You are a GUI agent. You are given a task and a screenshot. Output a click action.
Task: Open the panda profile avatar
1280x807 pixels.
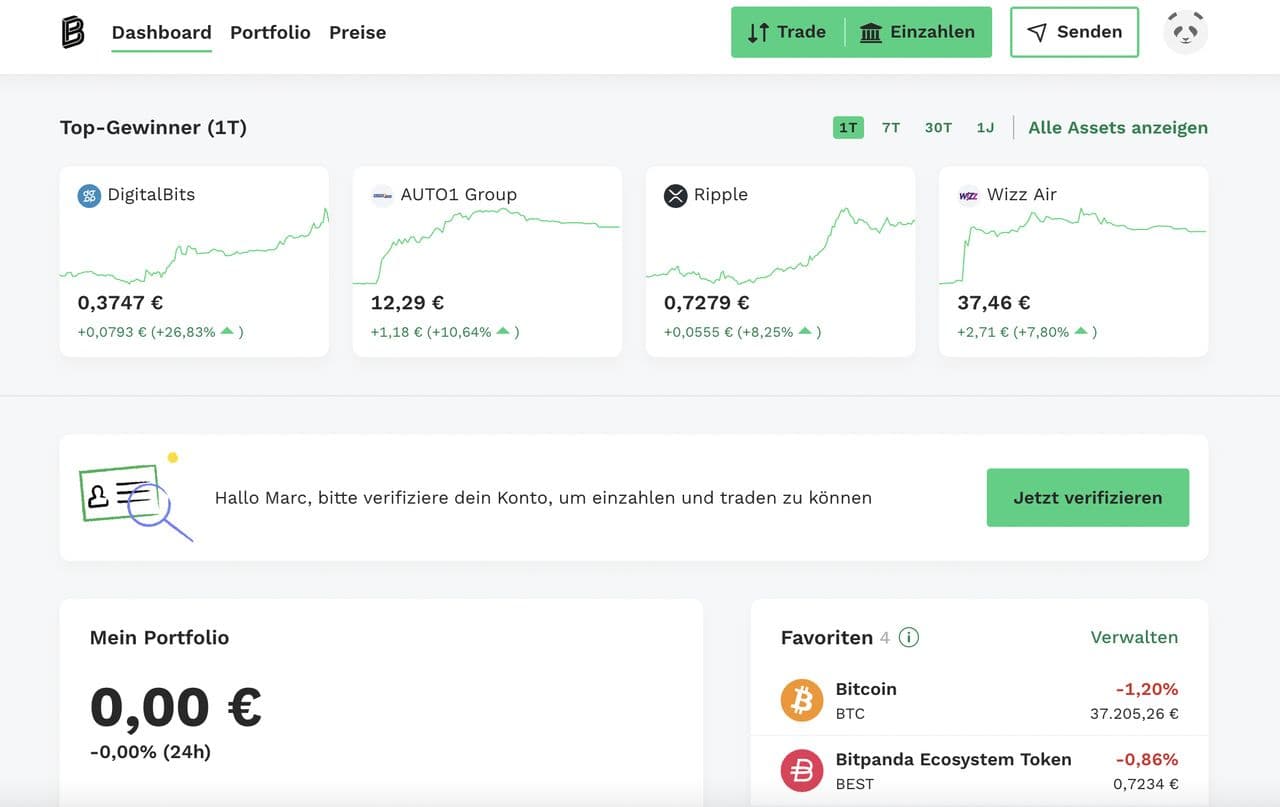click(1185, 32)
